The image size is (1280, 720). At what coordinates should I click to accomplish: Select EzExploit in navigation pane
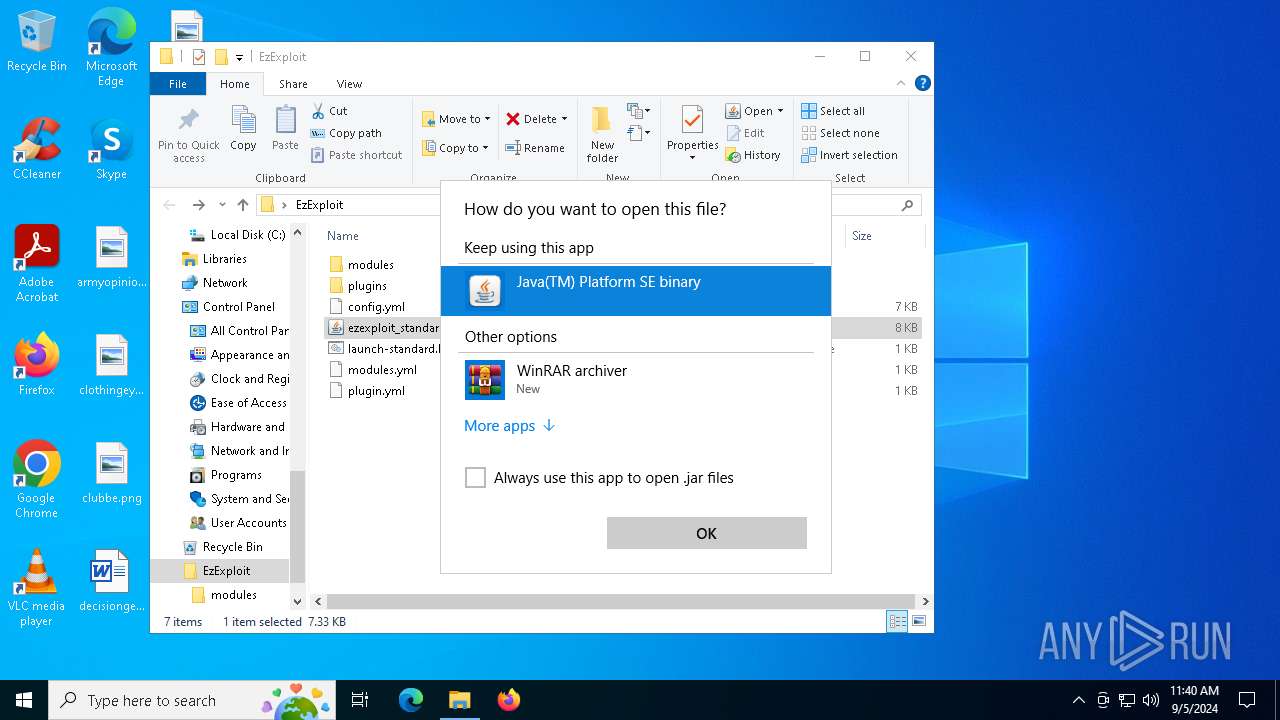tap(226, 571)
